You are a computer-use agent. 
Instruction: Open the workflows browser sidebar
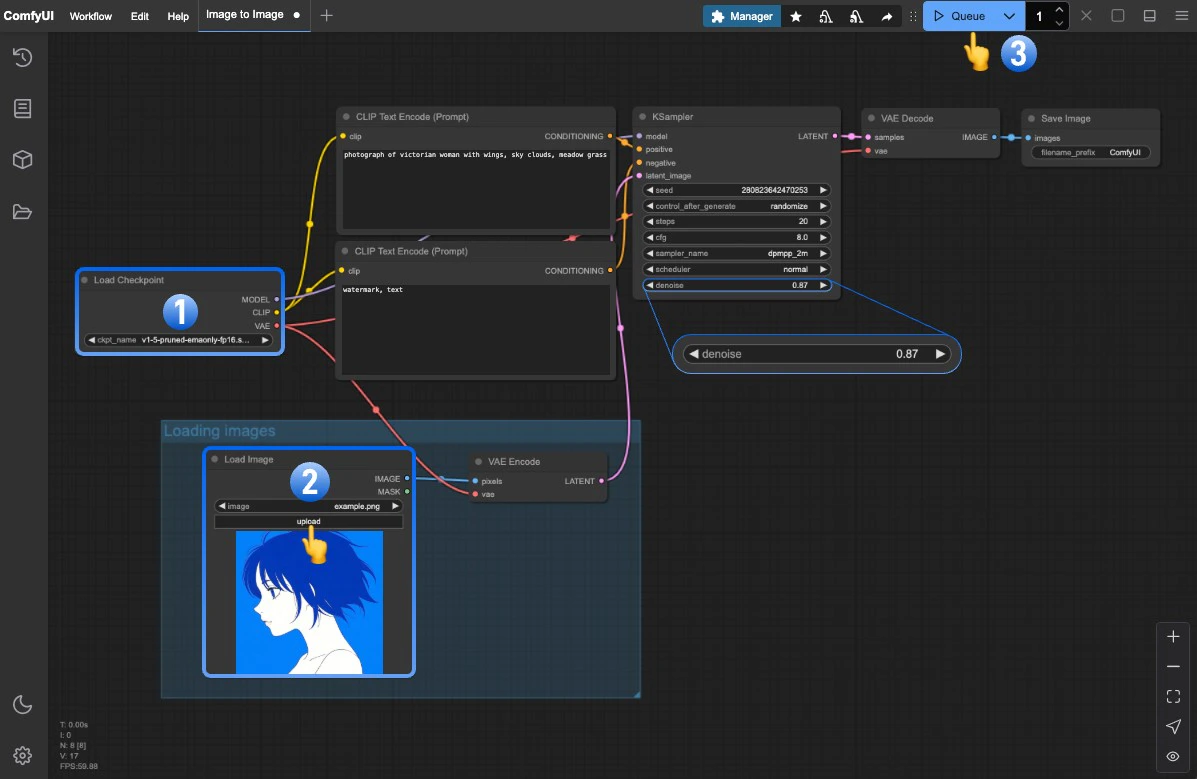(22, 211)
